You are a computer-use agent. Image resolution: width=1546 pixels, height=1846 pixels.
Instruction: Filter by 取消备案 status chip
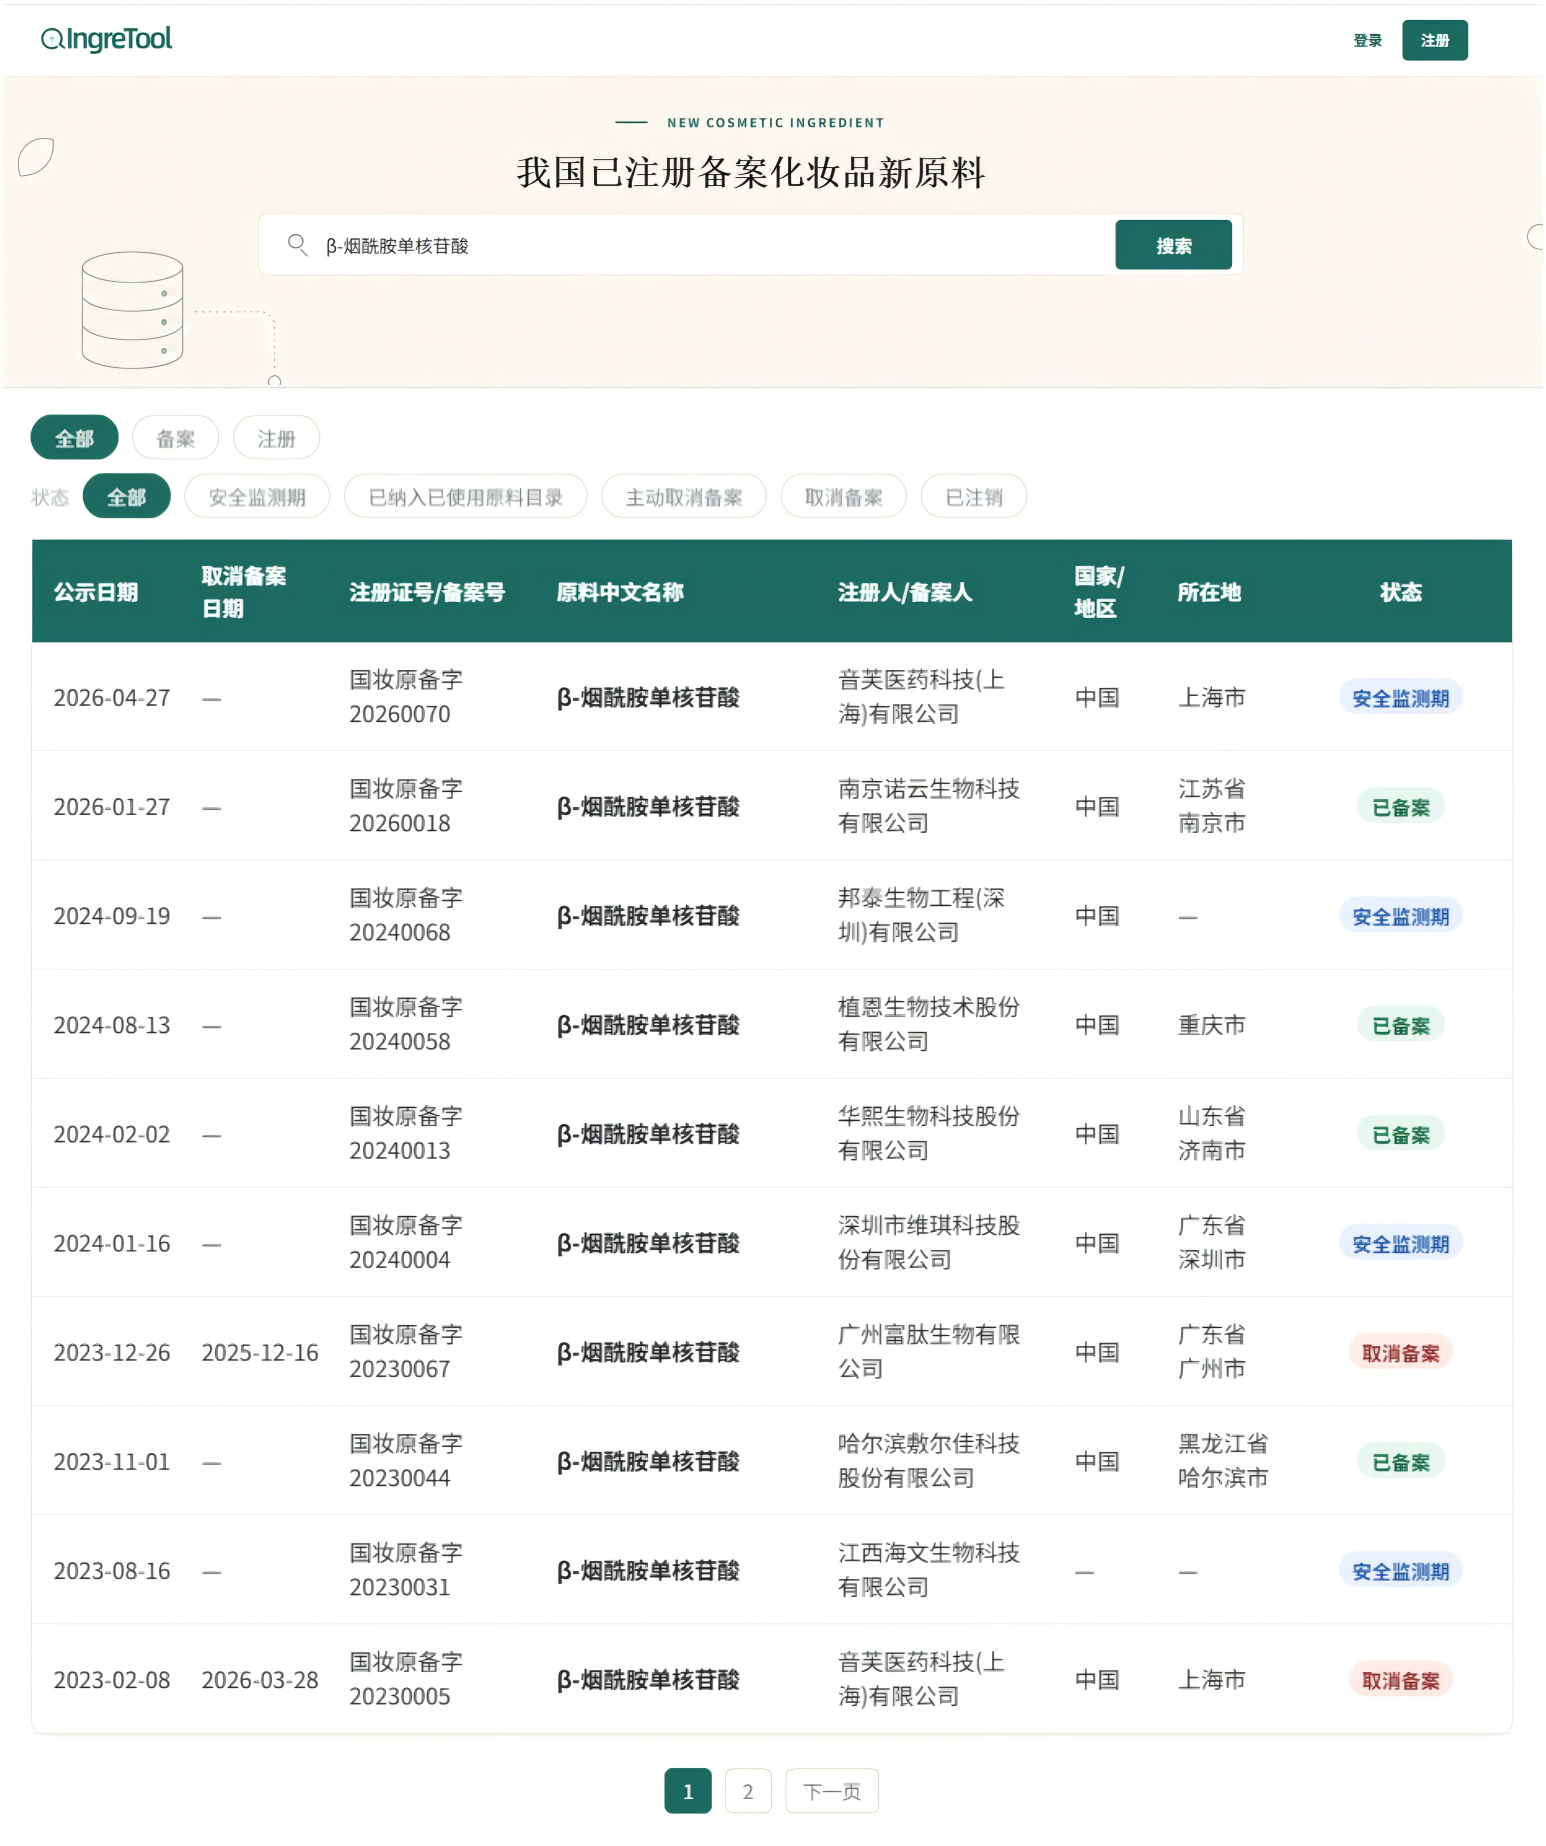843,496
